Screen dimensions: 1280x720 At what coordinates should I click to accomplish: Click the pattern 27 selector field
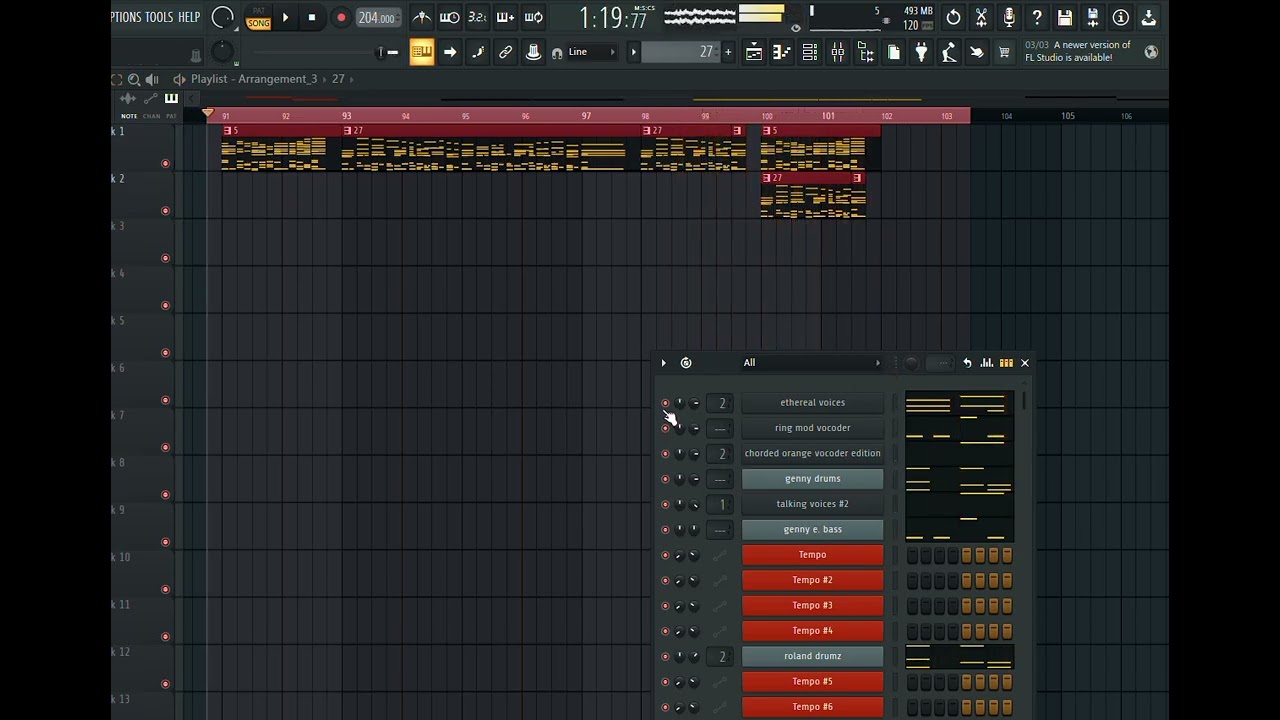tap(679, 52)
